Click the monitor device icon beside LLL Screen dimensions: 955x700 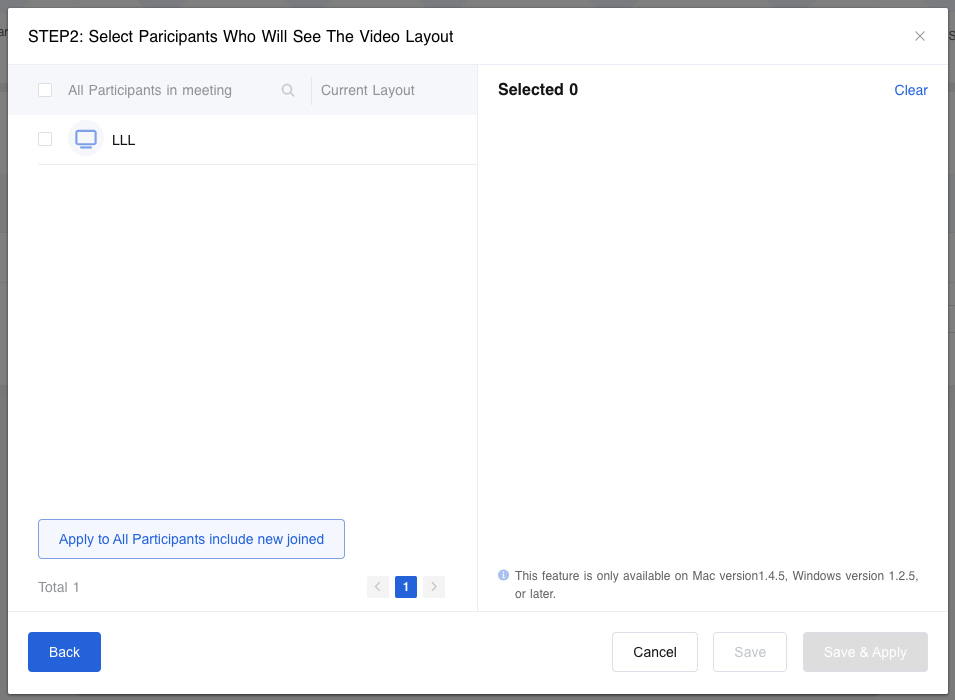[x=86, y=139]
